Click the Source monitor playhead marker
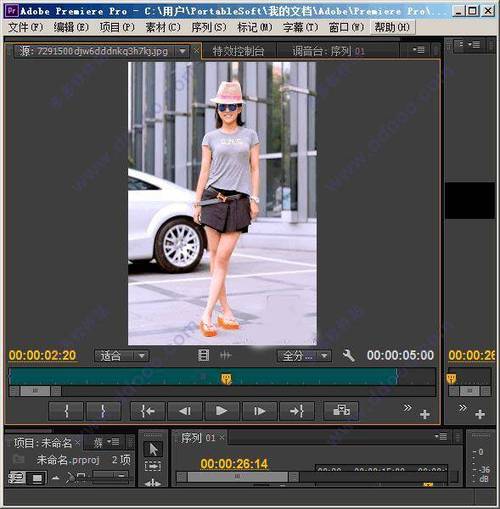Image resolution: width=500 pixels, height=509 pixels. [x=226, y=379]
